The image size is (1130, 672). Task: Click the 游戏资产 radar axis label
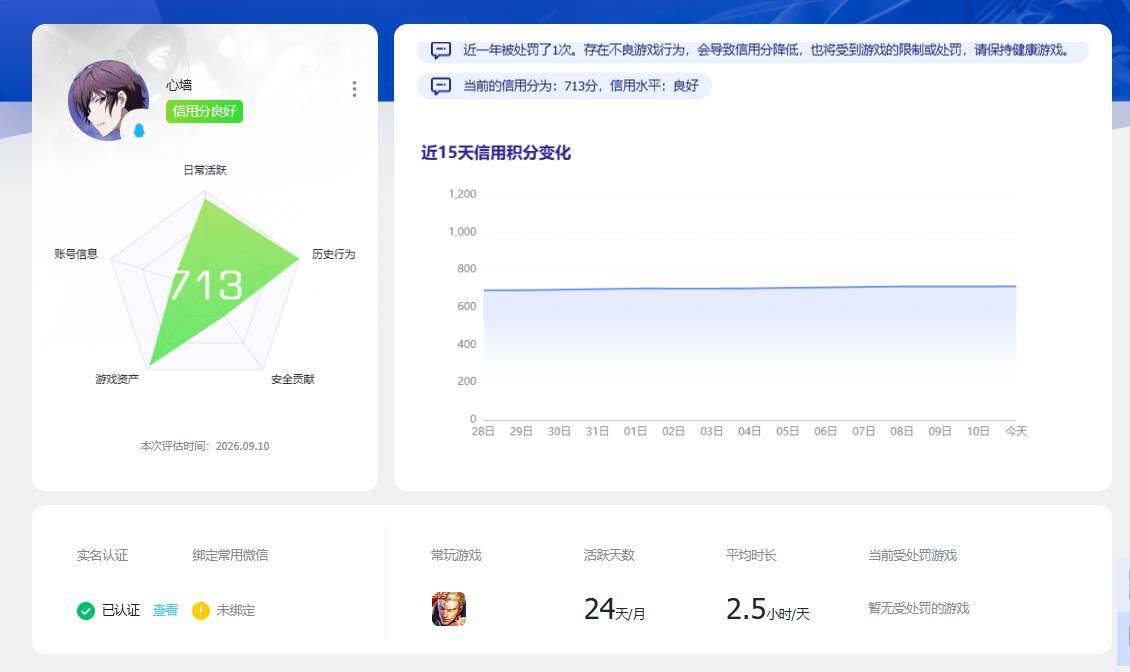[x=117, y=379]
